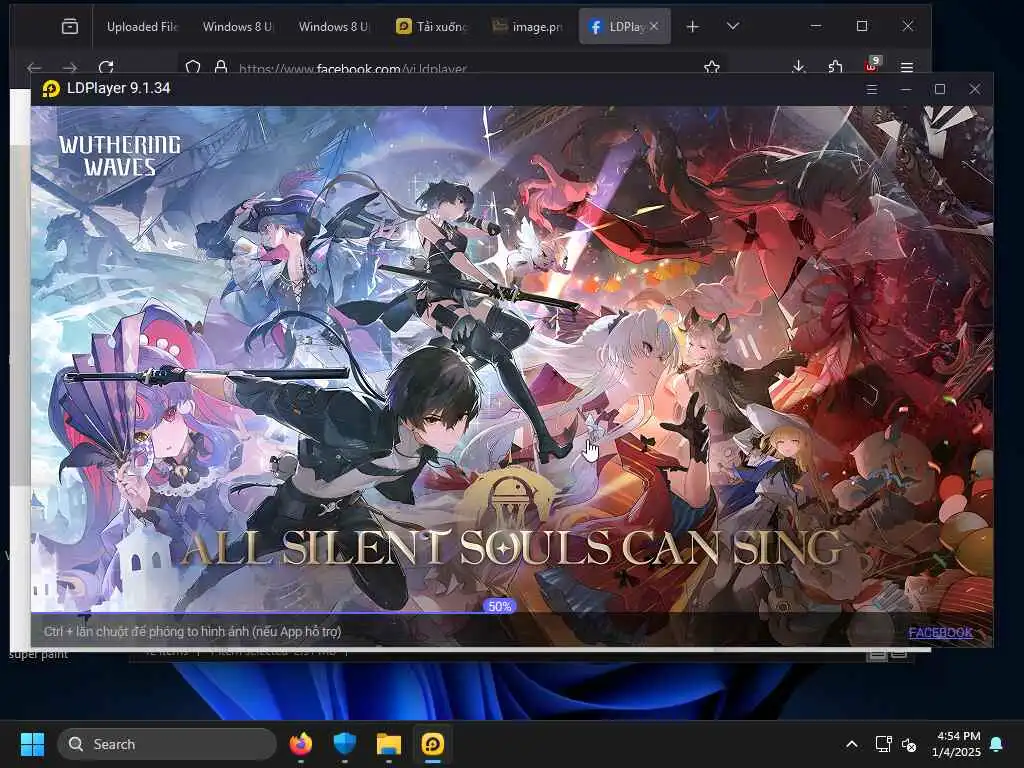
Task: Reload the Firefox page
Action: click(106, 67)
